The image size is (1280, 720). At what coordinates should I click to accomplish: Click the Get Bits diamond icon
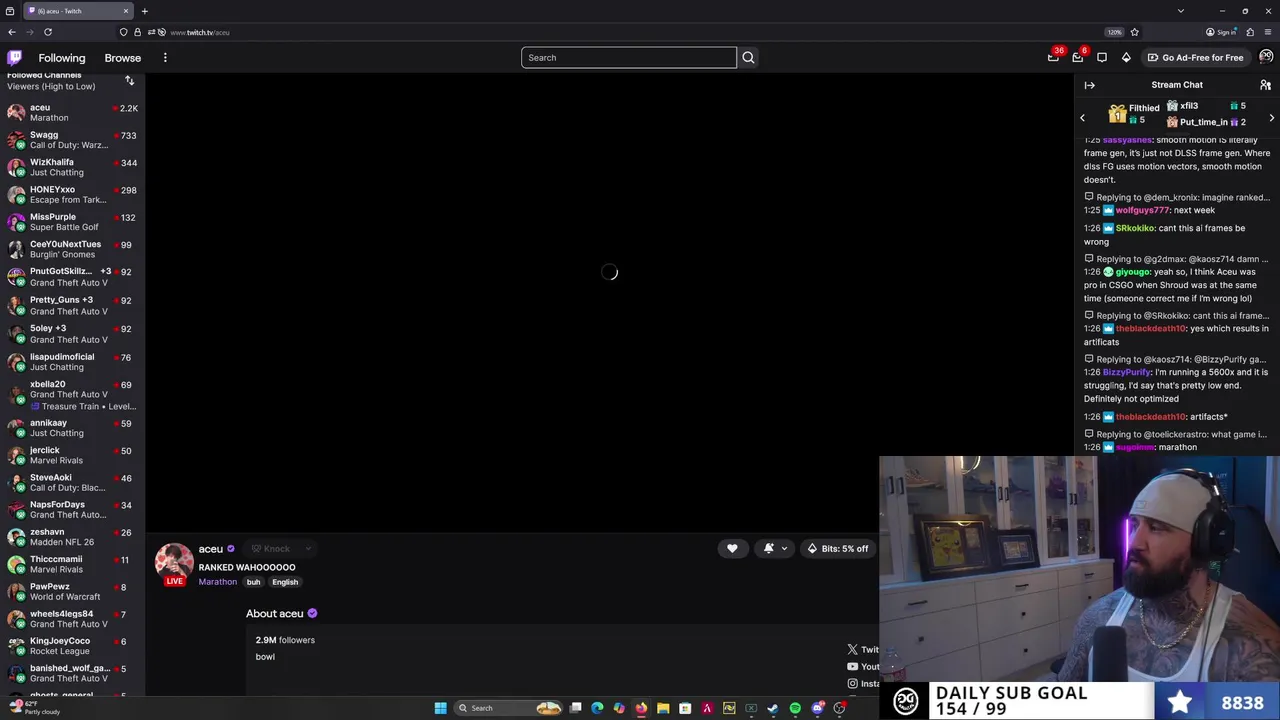[1126, 57]
